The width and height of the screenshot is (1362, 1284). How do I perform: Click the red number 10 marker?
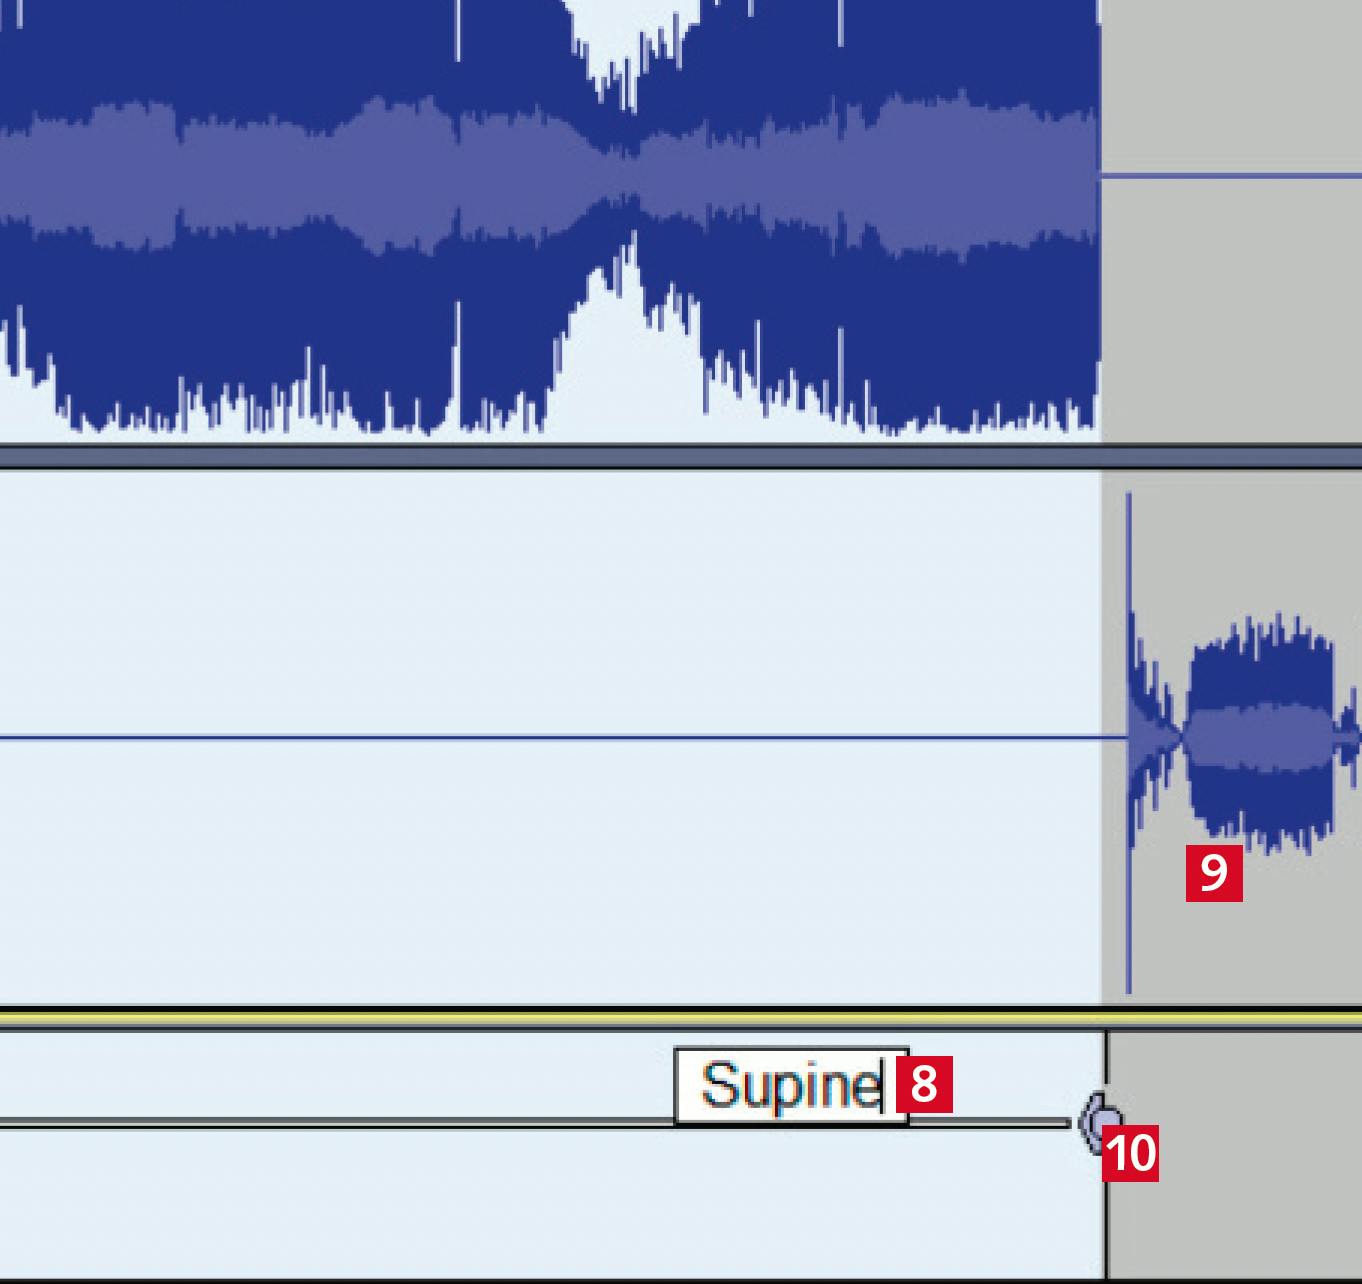pyautogui.click(x=1131, y=1153)
